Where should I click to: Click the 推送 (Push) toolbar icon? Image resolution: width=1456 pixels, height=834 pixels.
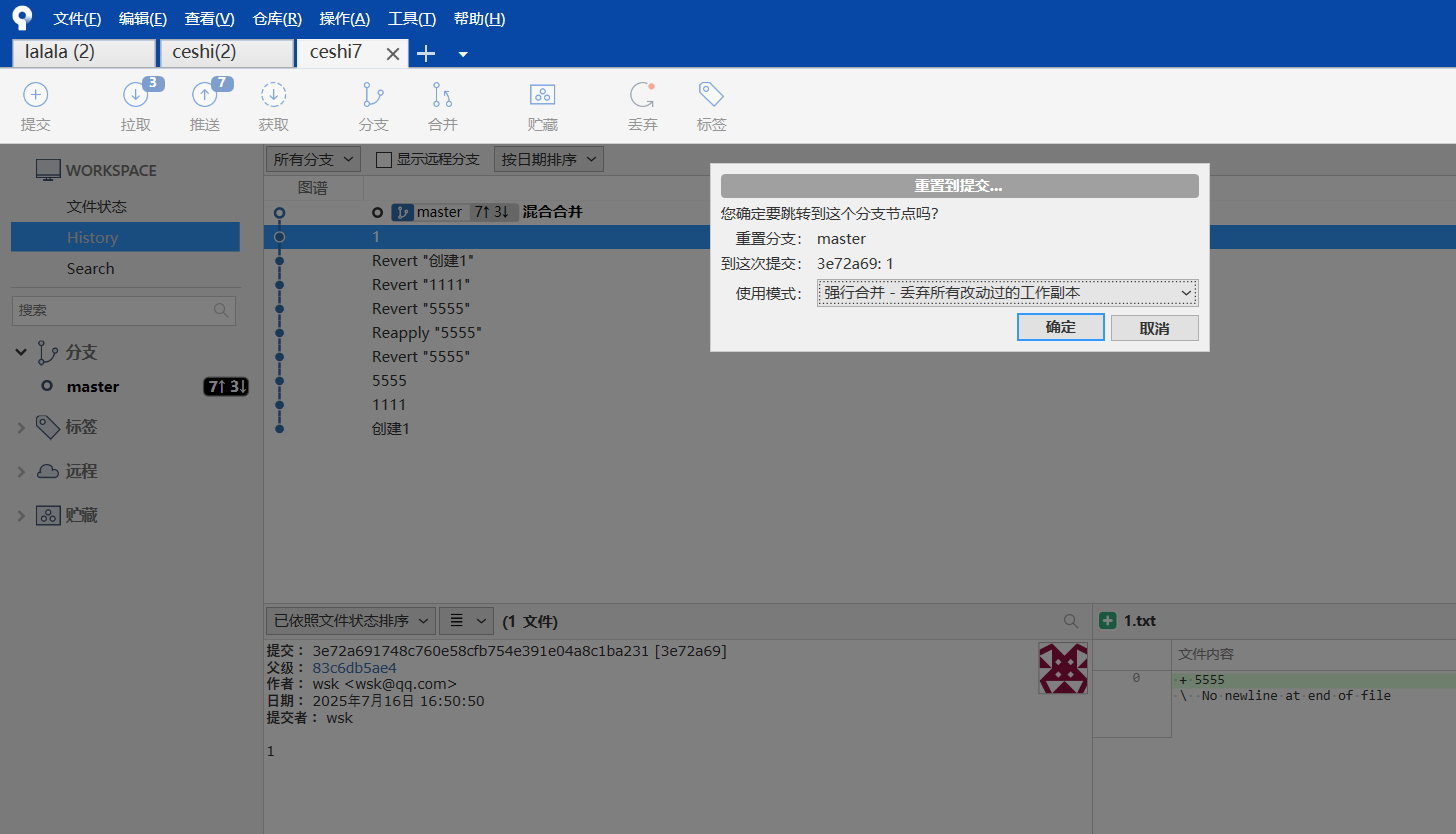(204, 95)
